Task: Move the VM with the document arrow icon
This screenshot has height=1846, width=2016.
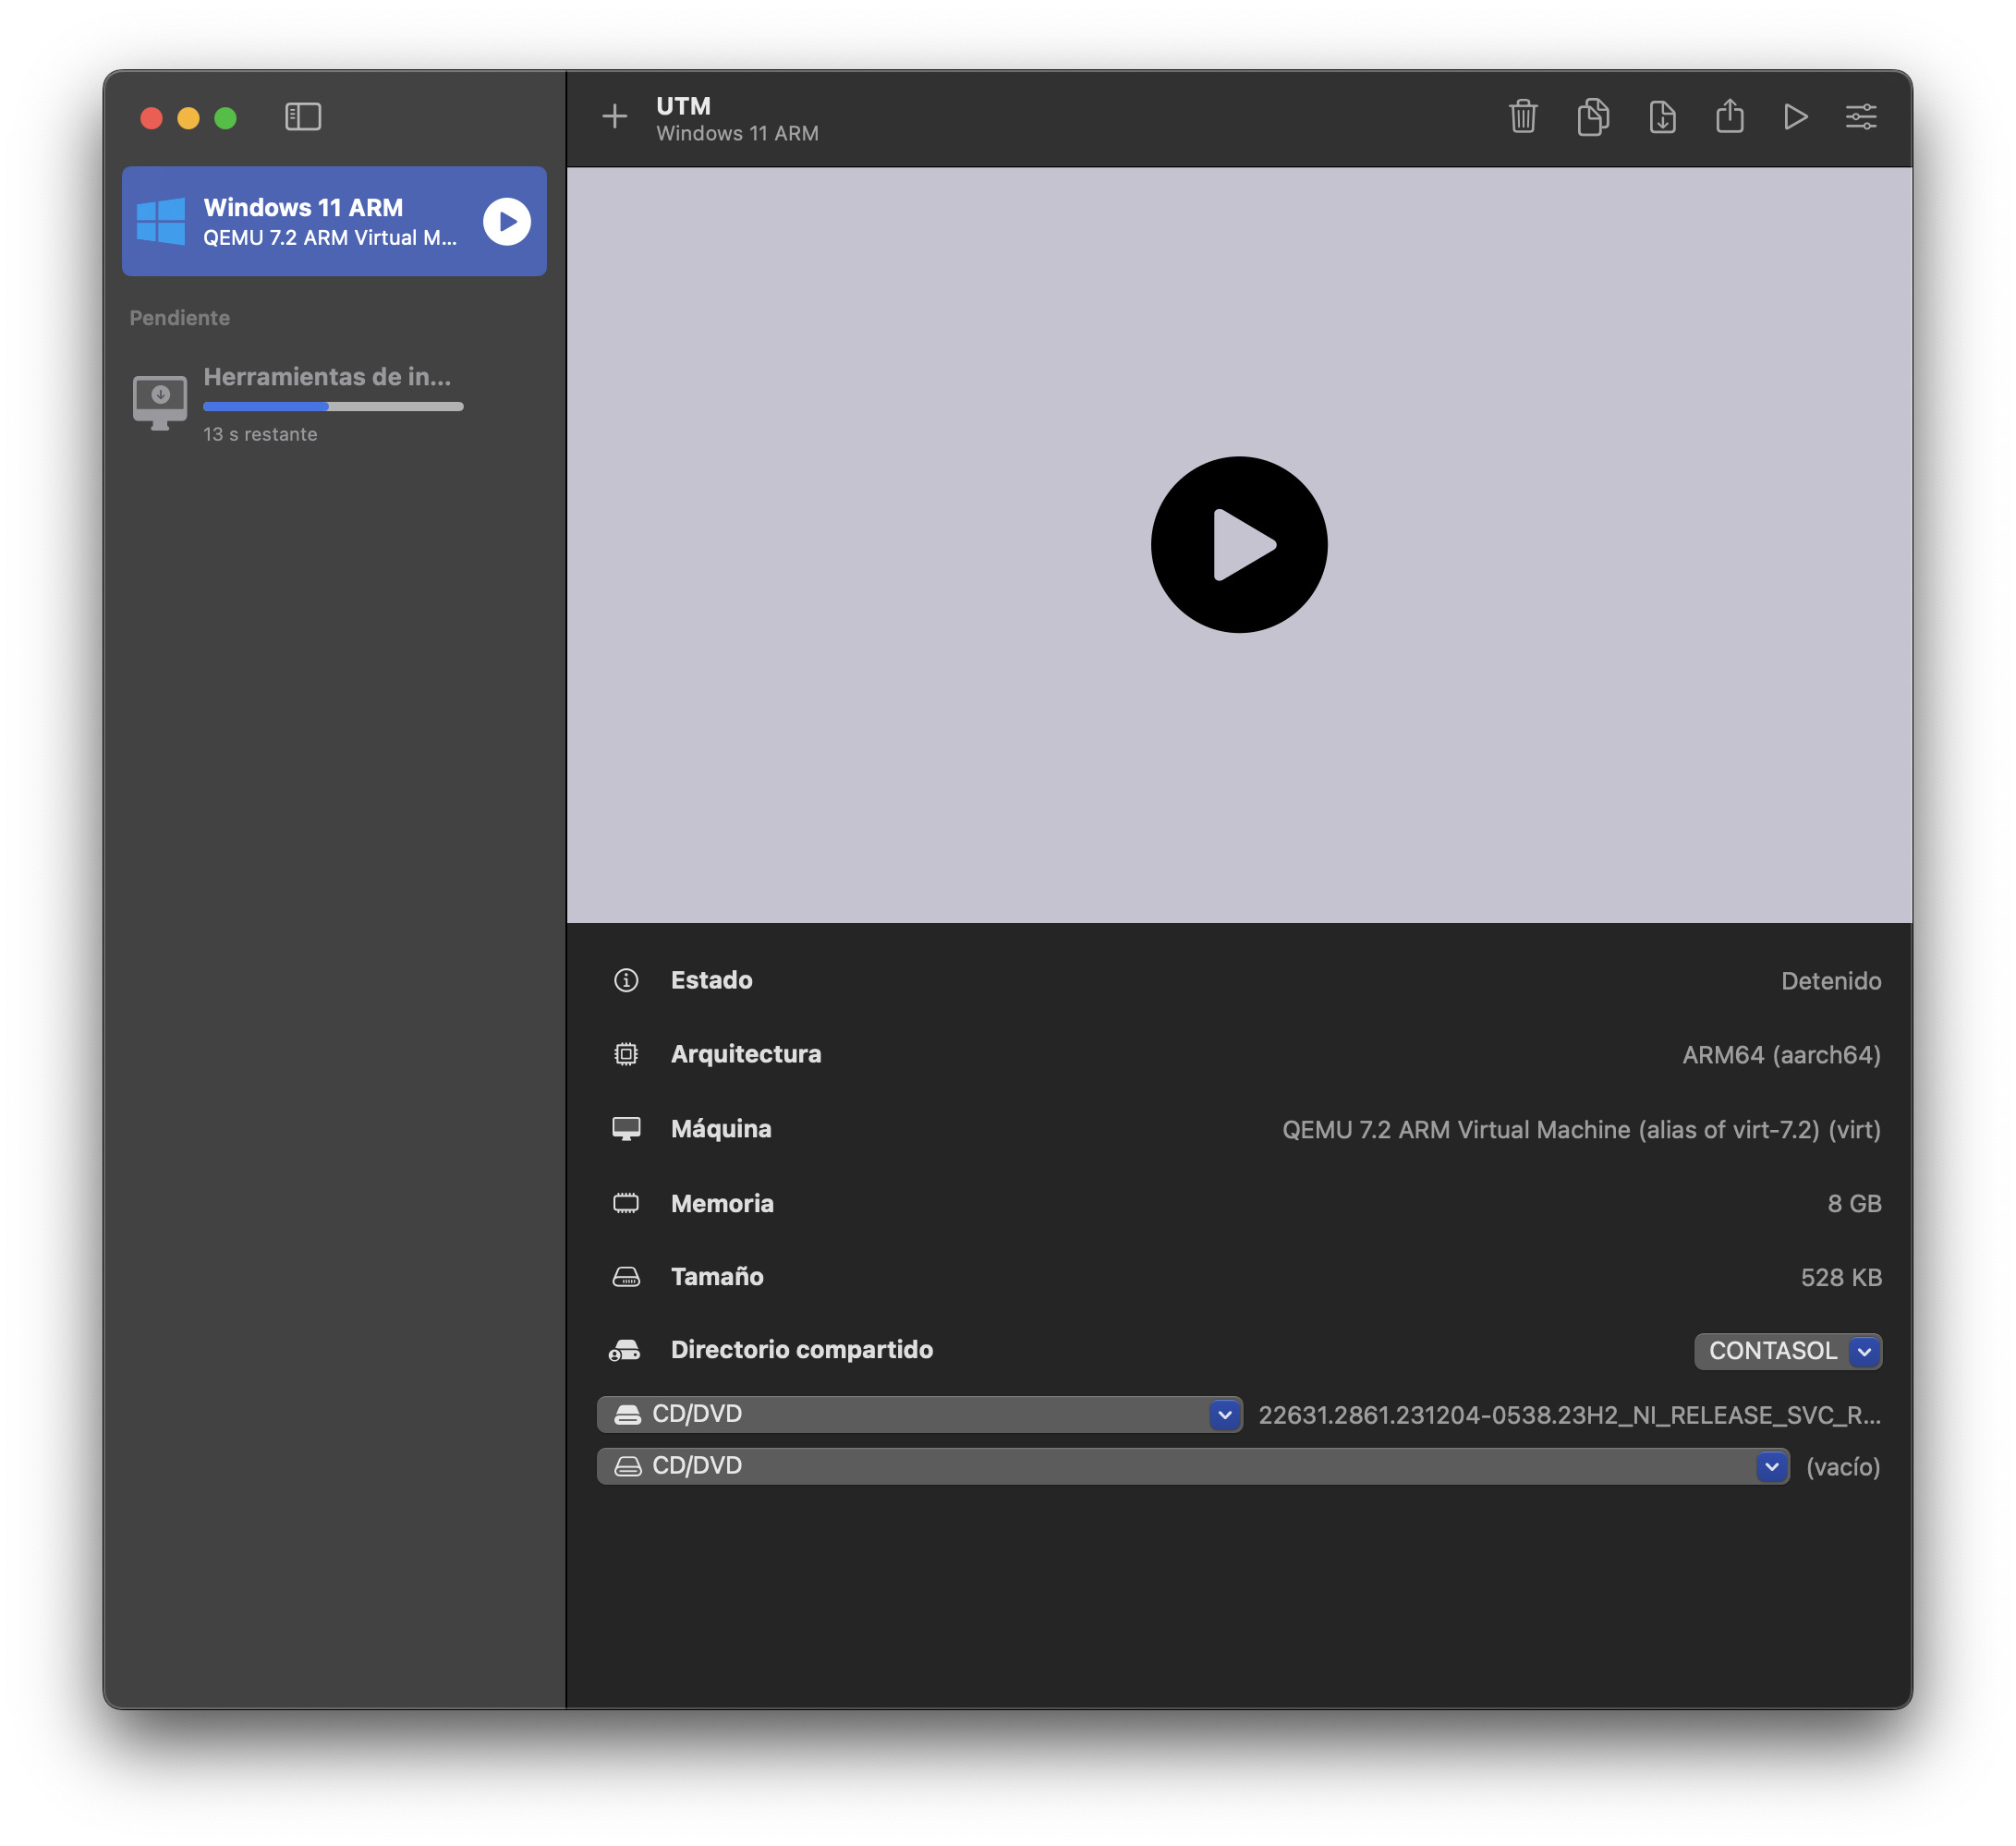Action: coord(1662,117)
